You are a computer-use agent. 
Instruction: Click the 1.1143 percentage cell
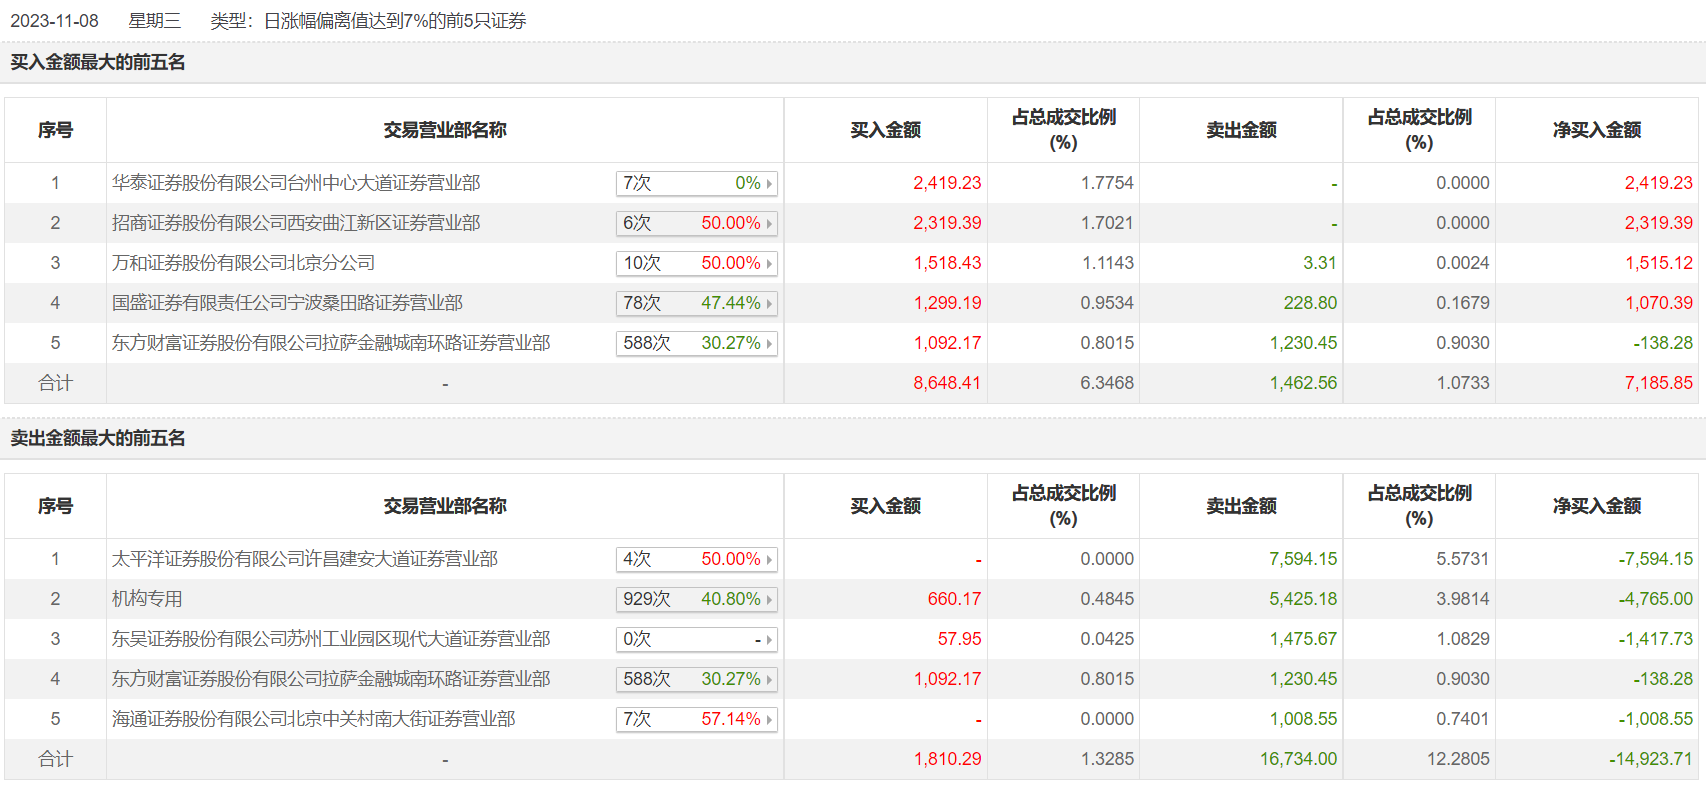1108,263
